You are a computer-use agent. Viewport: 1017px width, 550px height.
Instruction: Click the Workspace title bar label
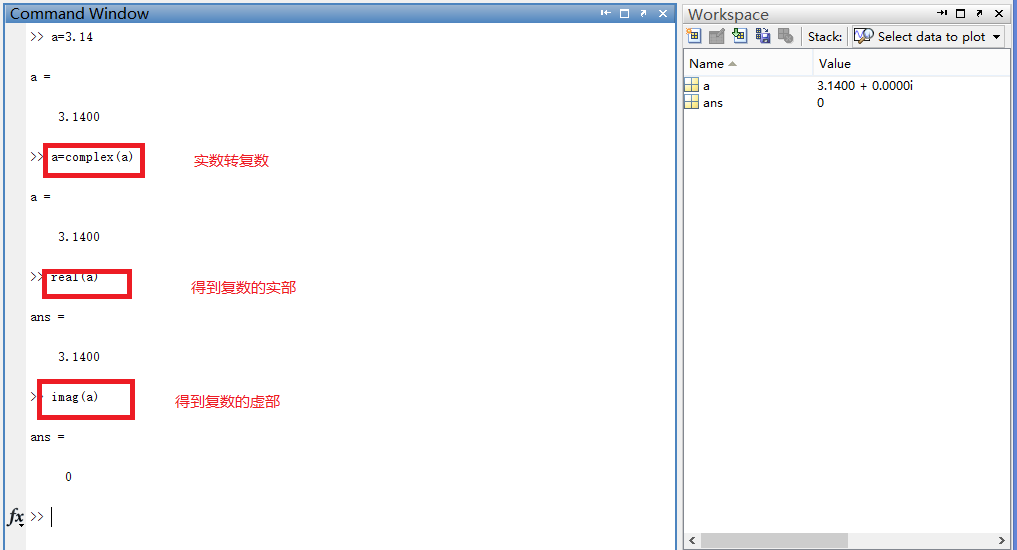coord(728,14)
